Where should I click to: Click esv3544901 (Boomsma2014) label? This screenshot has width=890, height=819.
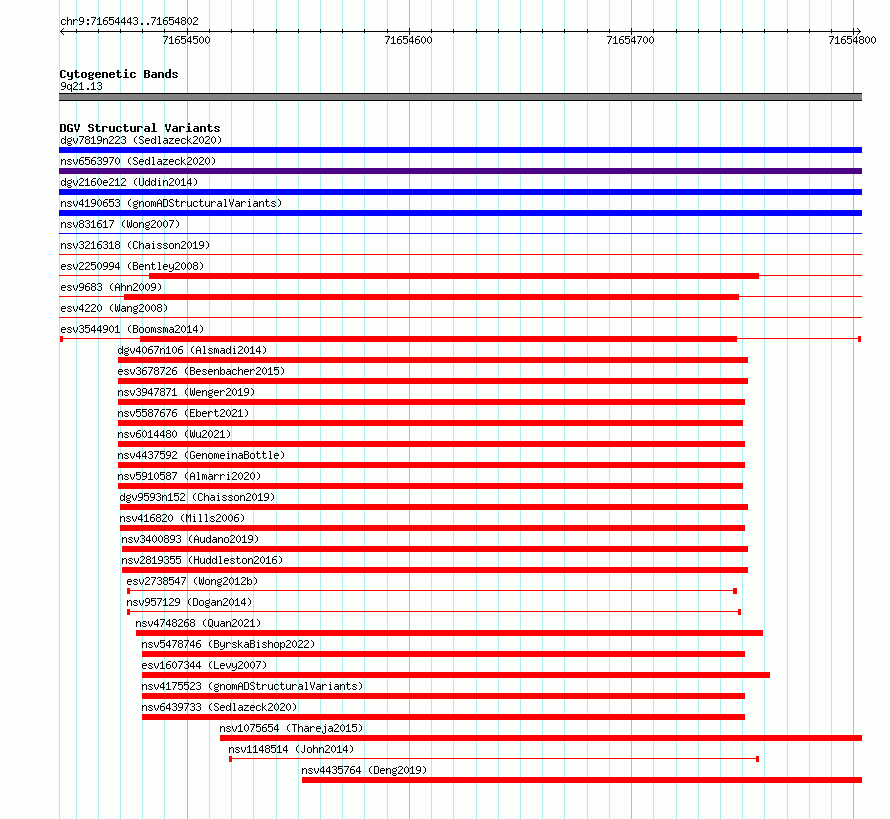(x=132, y=329)
